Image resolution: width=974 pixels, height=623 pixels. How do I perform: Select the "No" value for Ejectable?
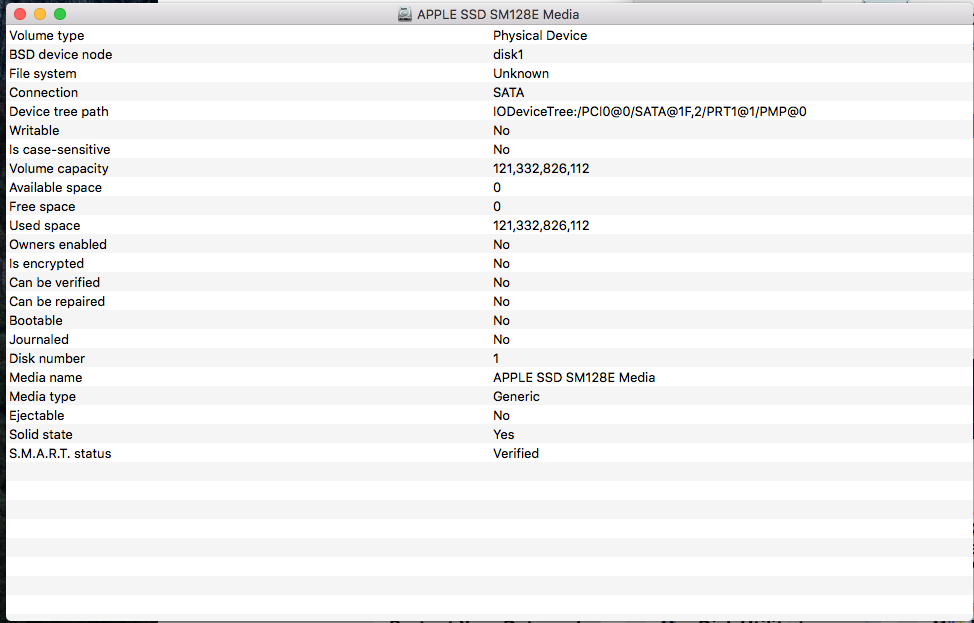pyautogui.click(x=501, y=416)
